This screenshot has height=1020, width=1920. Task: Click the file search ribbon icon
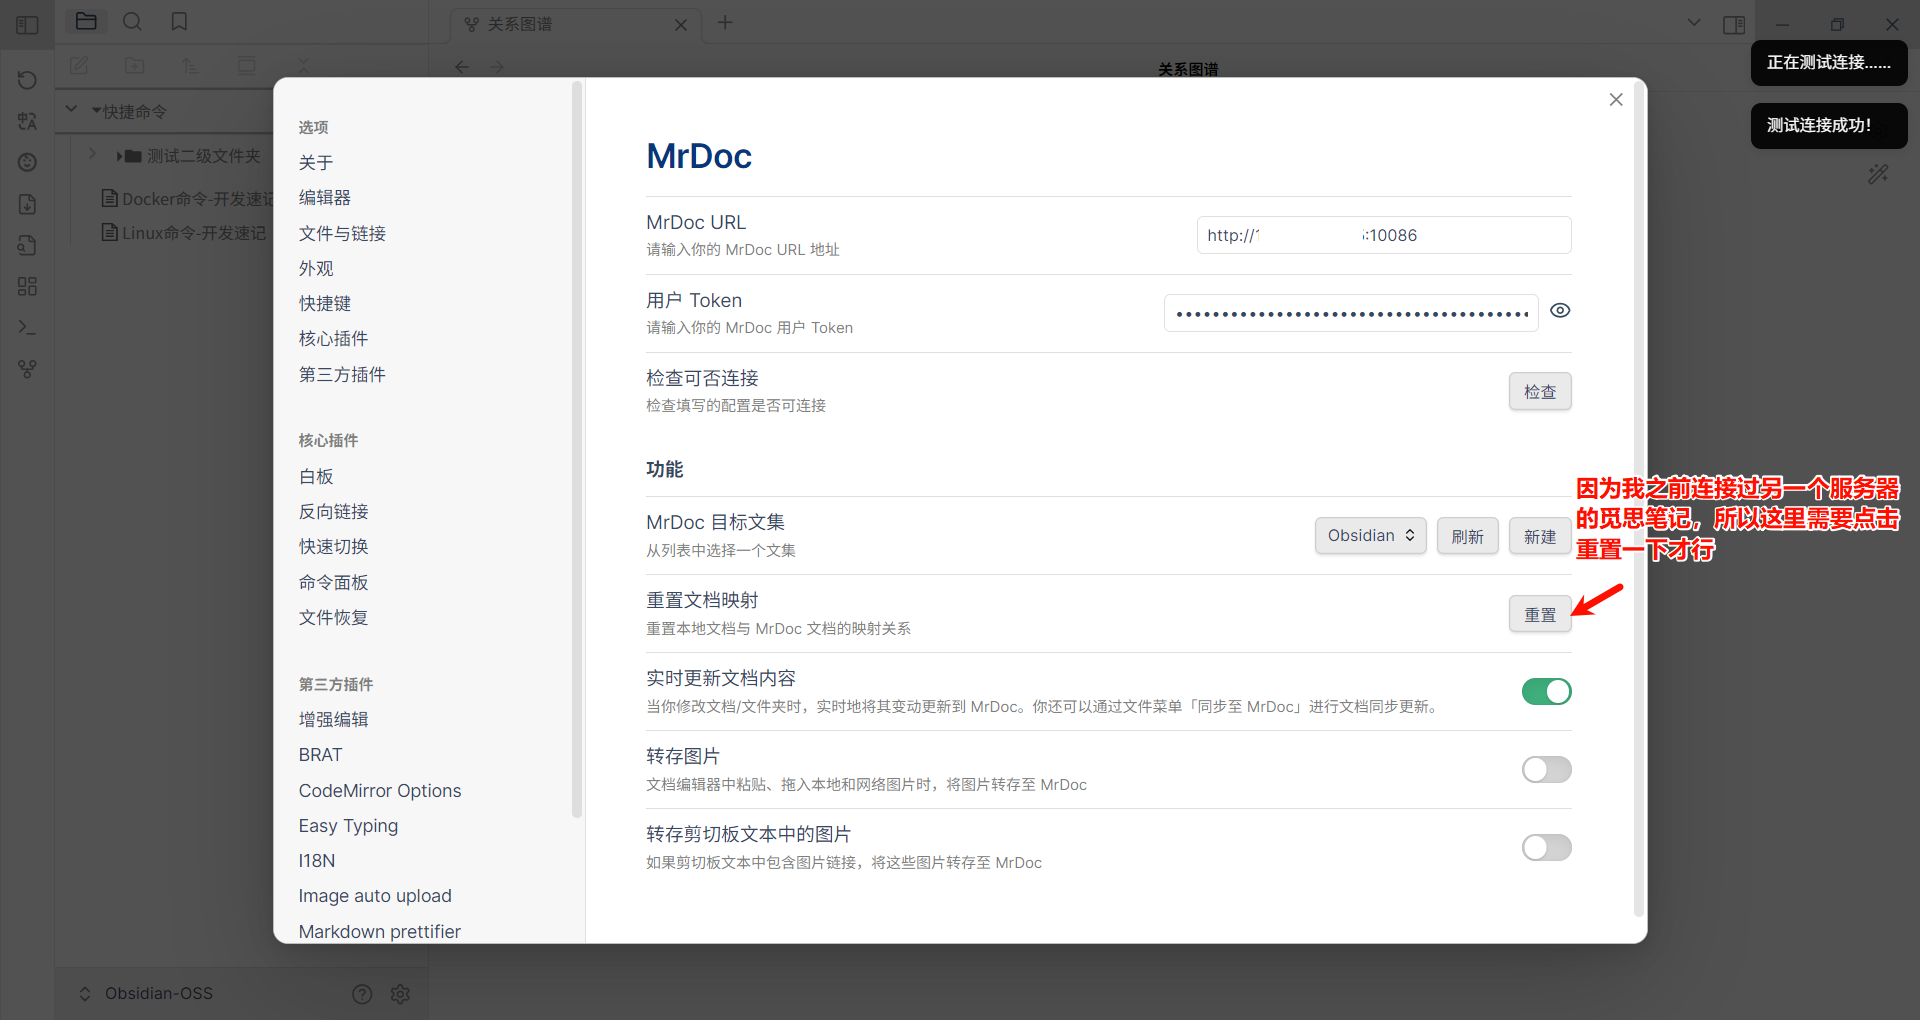click(27, 245)
